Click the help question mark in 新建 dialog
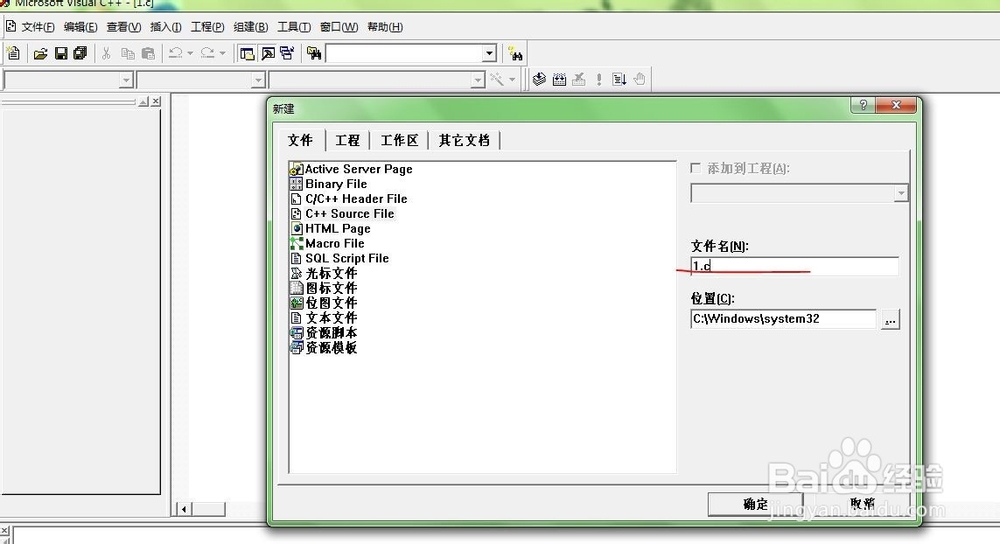Viewport: 1000px width, 544px height. coord(863,105)
